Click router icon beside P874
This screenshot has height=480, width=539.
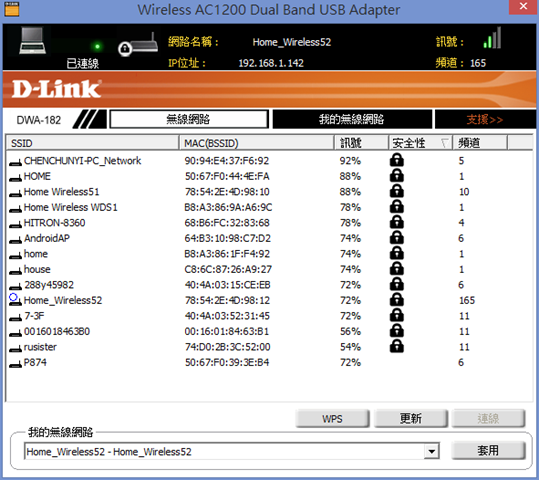(15, 364)
